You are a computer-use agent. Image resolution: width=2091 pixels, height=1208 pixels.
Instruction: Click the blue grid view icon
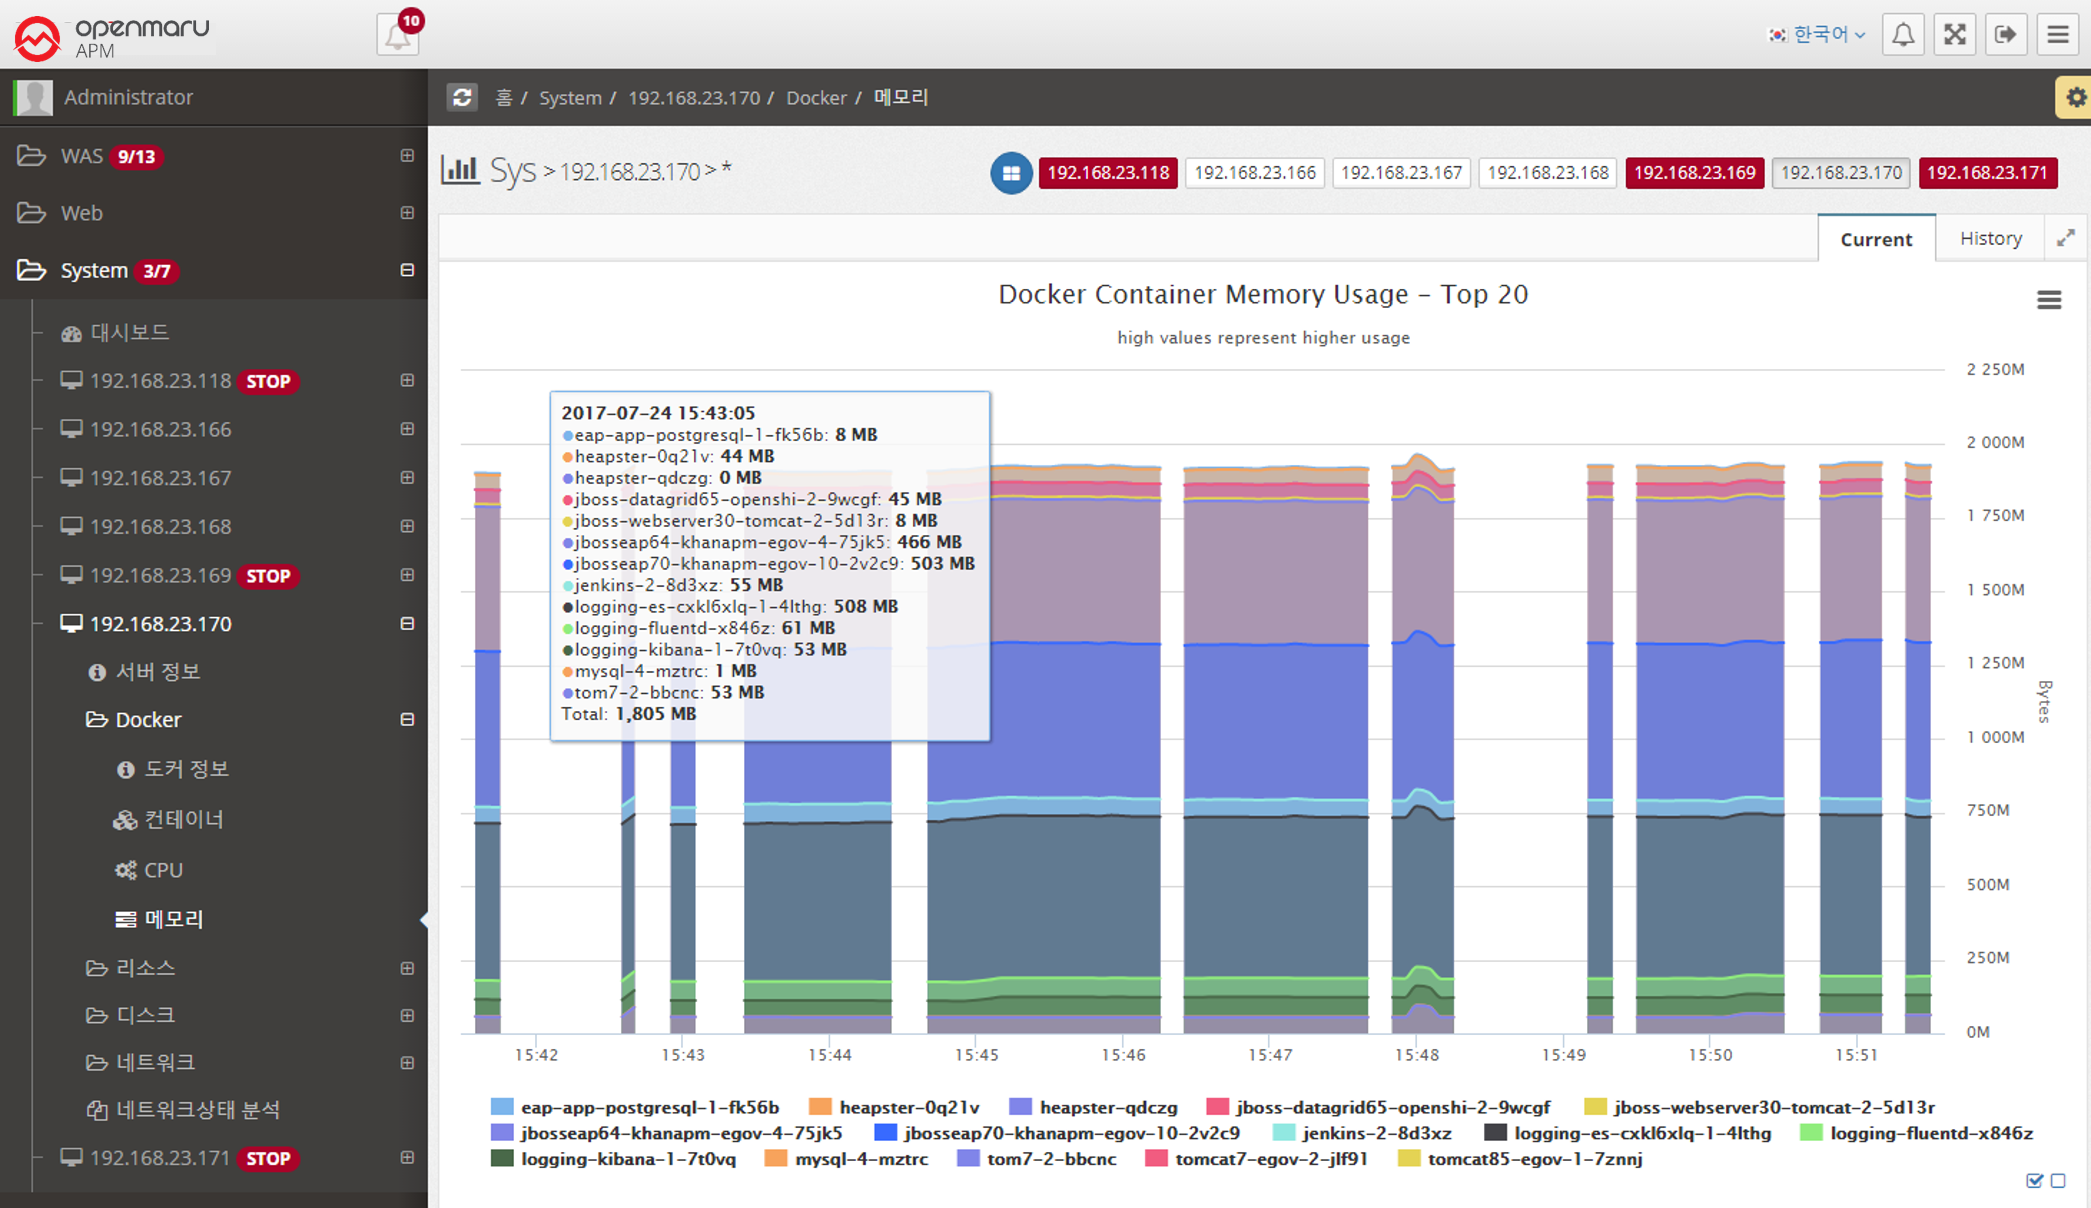tap(1011, 173)
